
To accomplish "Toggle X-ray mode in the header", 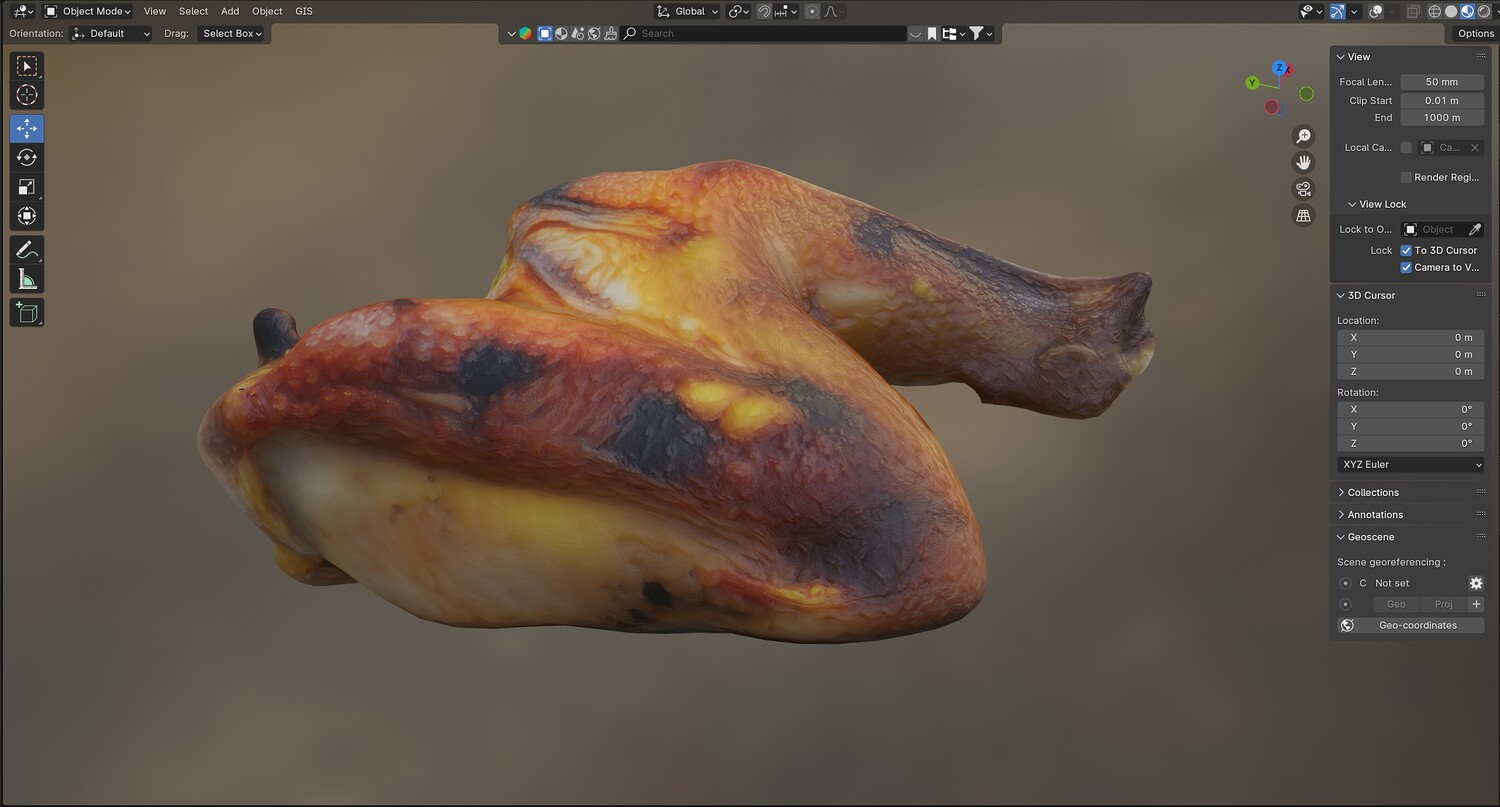I will point(1413,11).
